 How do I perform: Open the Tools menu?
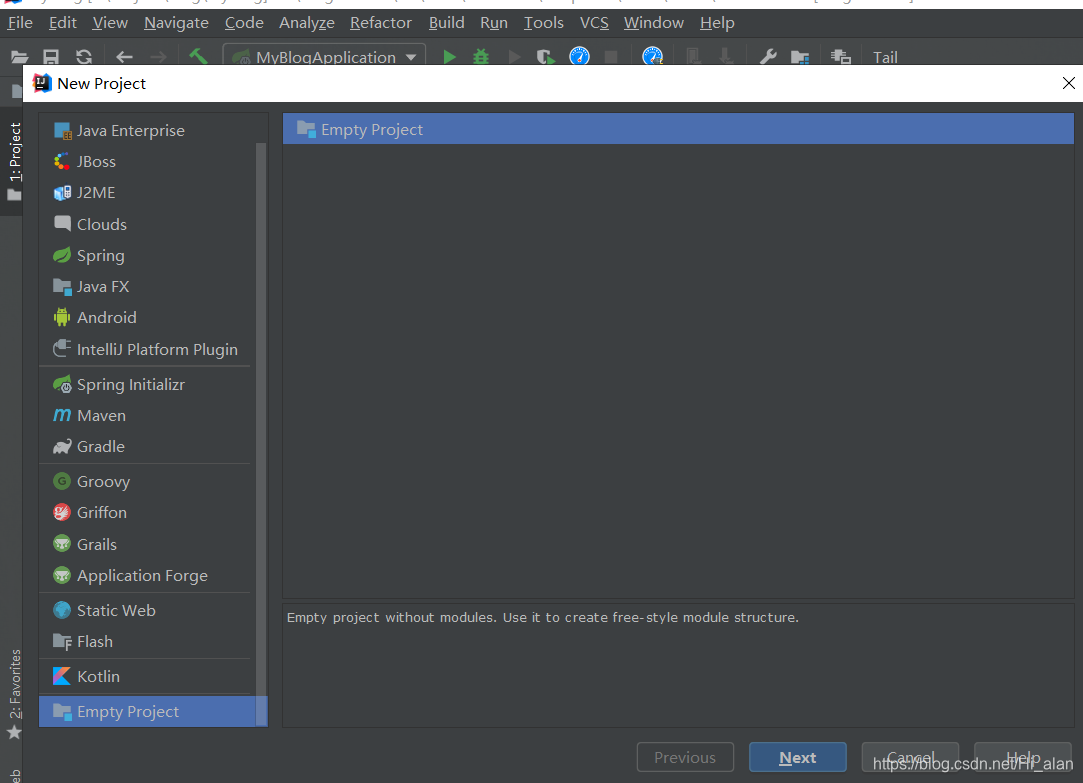[544, 23]
